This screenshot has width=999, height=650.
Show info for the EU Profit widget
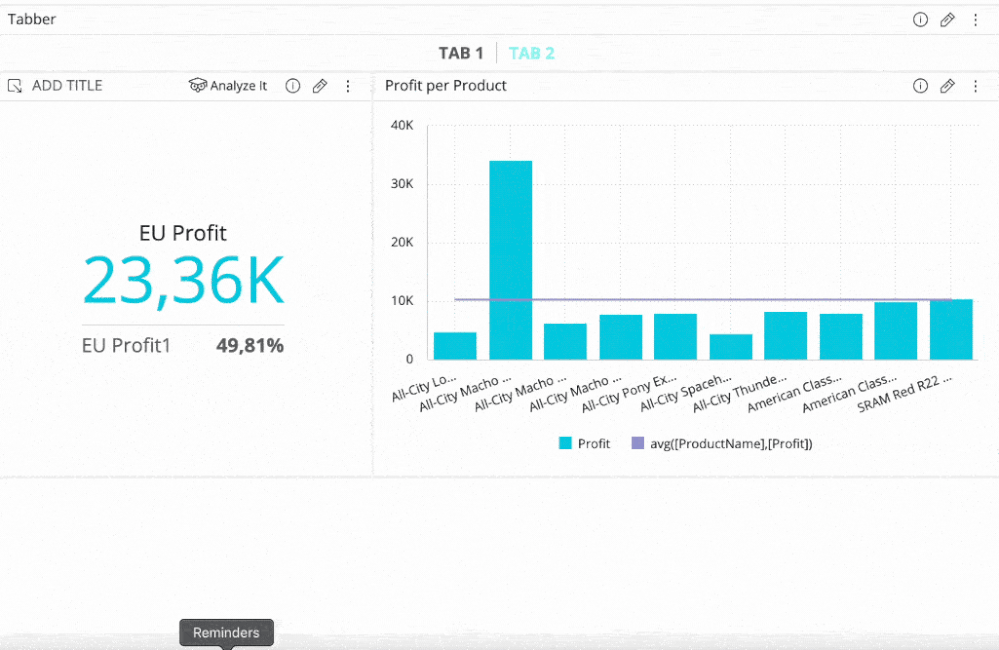point(293,86)
